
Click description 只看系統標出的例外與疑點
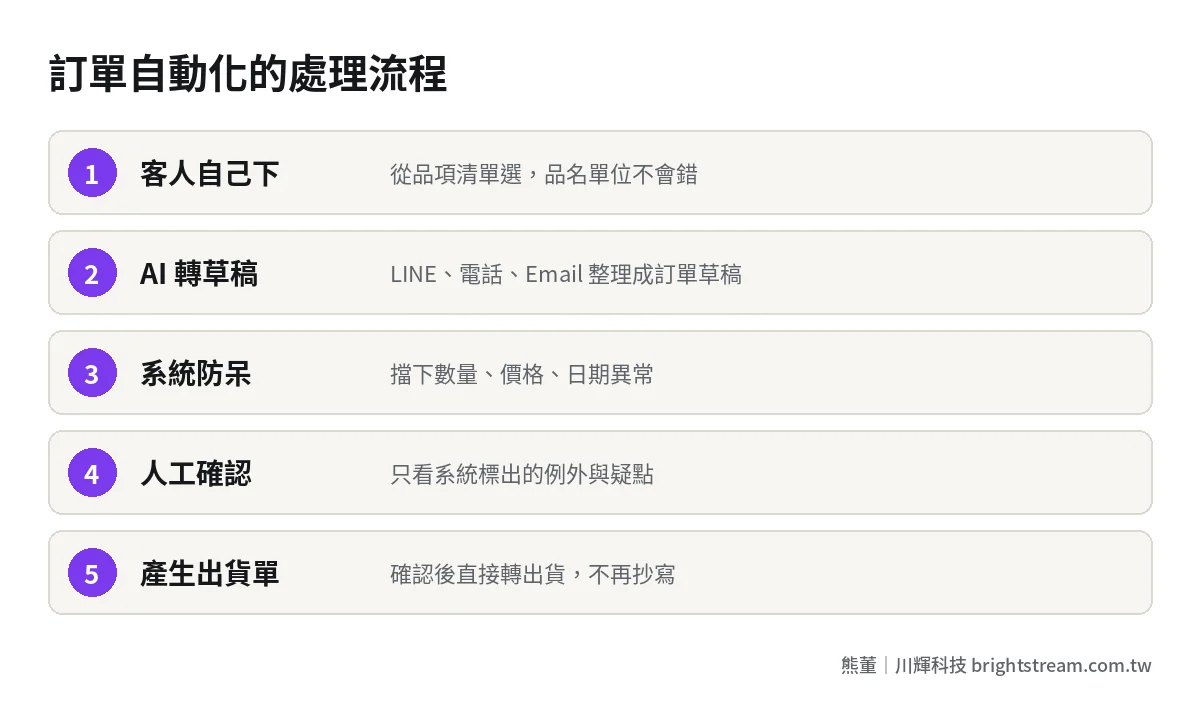522,474
